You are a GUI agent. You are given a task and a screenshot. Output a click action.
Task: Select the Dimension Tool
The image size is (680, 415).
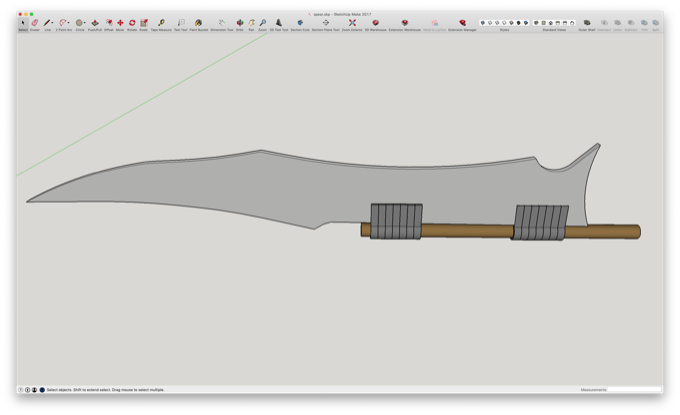pyautogui.click(x=222, y=23)
